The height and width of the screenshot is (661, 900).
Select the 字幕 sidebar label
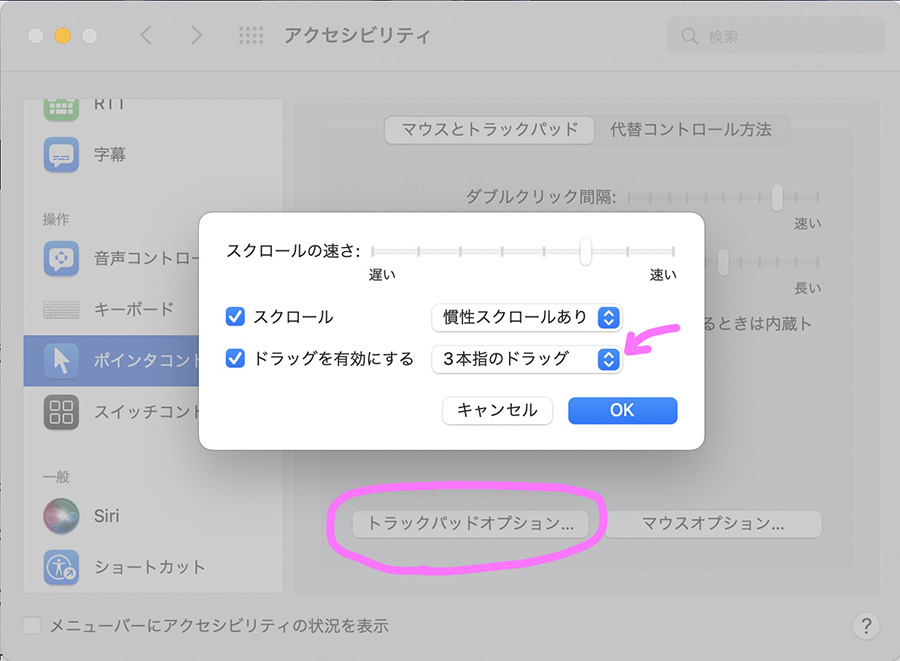coord(110,154)
